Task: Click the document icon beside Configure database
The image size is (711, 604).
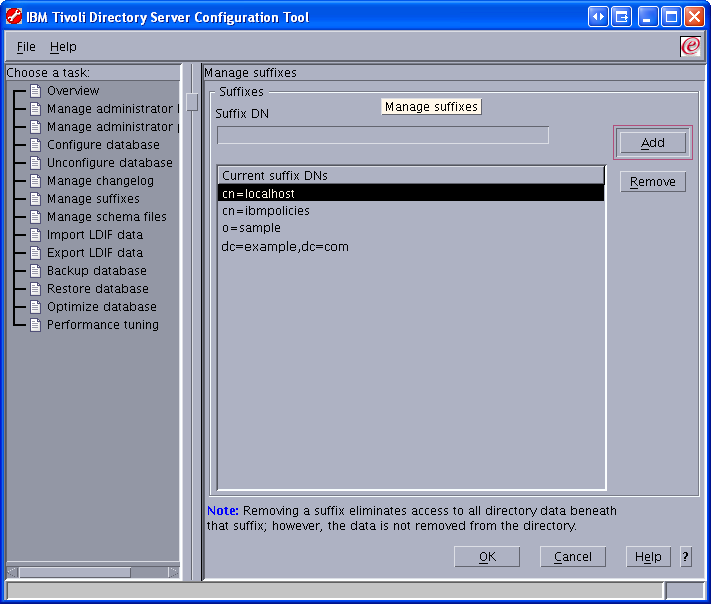Action: click(x=35, y=145)
